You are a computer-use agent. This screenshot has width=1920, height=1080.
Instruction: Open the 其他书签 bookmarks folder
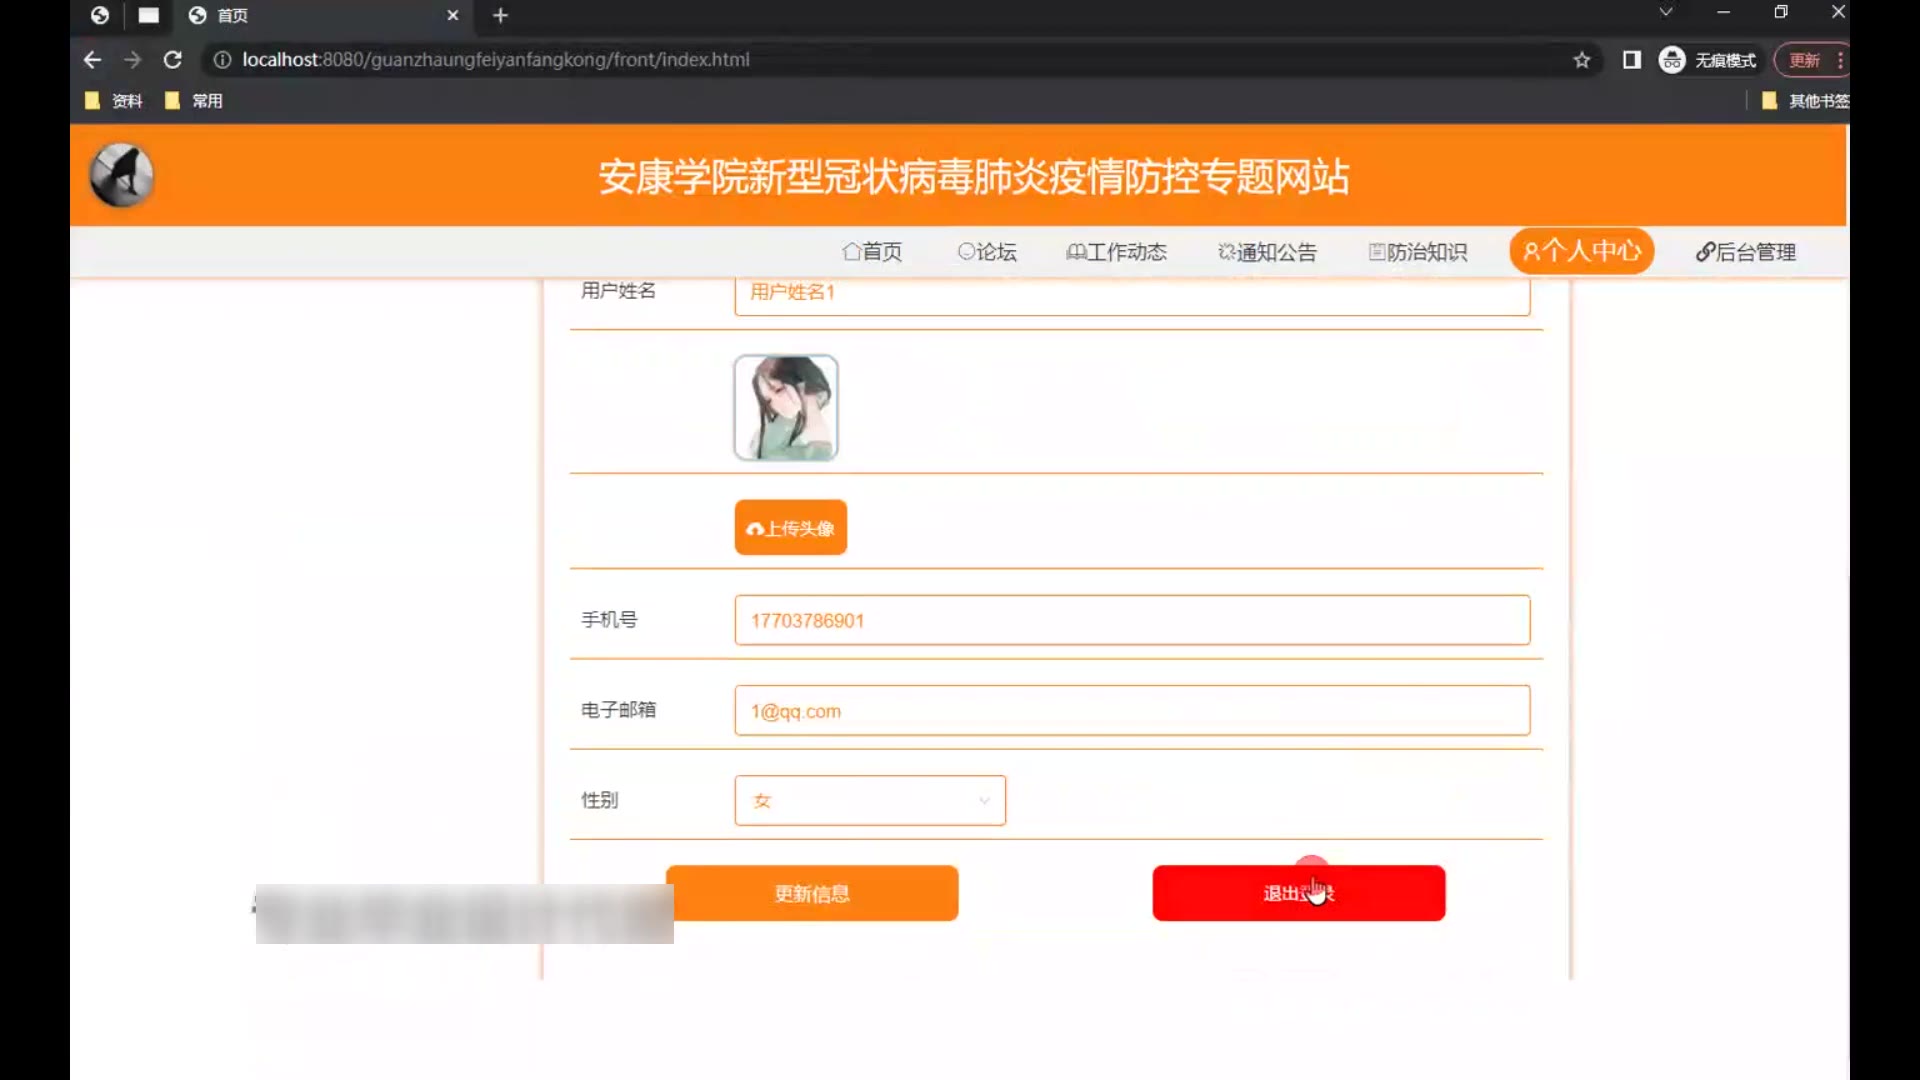(1806, 101)
